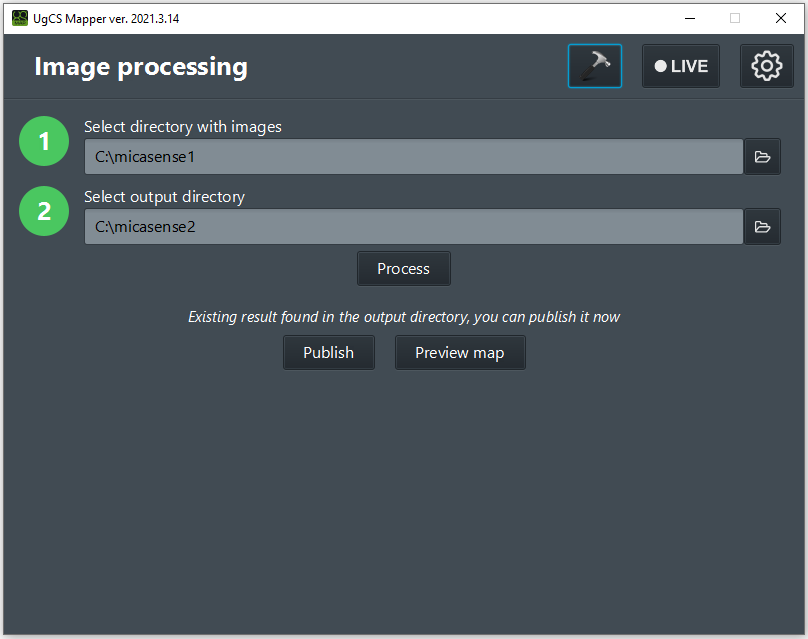Click the 'Image processing' heading
The image size is (808, 639).
coord(141,67)
